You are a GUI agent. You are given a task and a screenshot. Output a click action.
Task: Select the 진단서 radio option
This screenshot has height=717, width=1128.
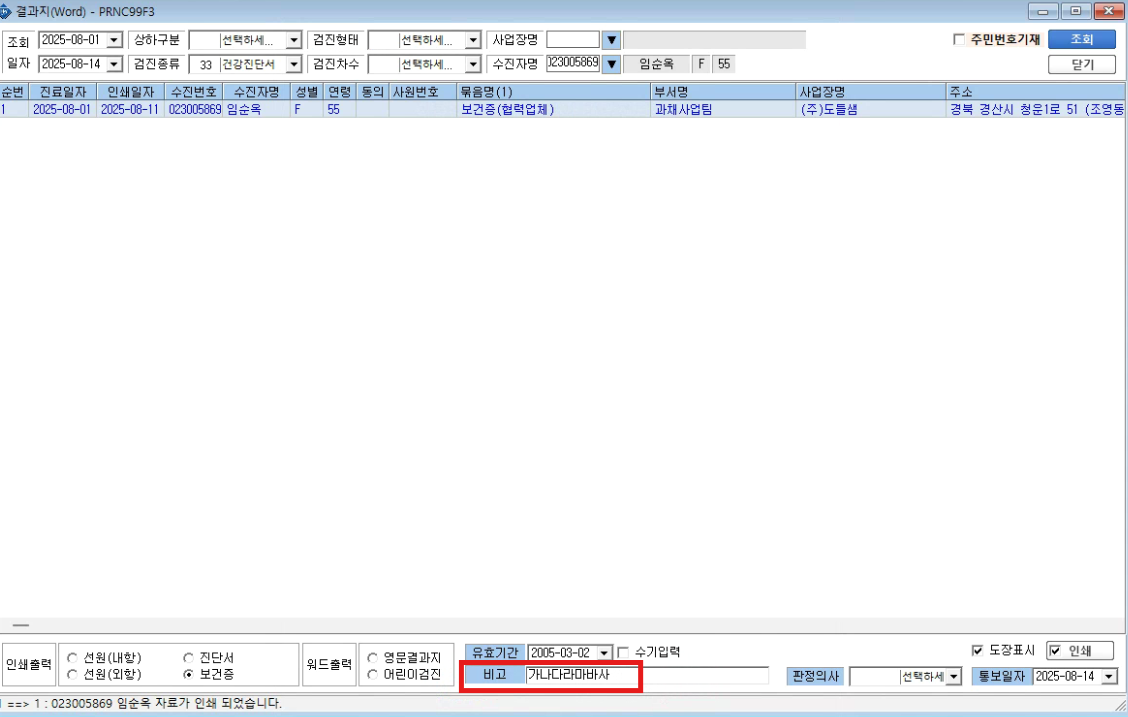[x=188, y=657]
